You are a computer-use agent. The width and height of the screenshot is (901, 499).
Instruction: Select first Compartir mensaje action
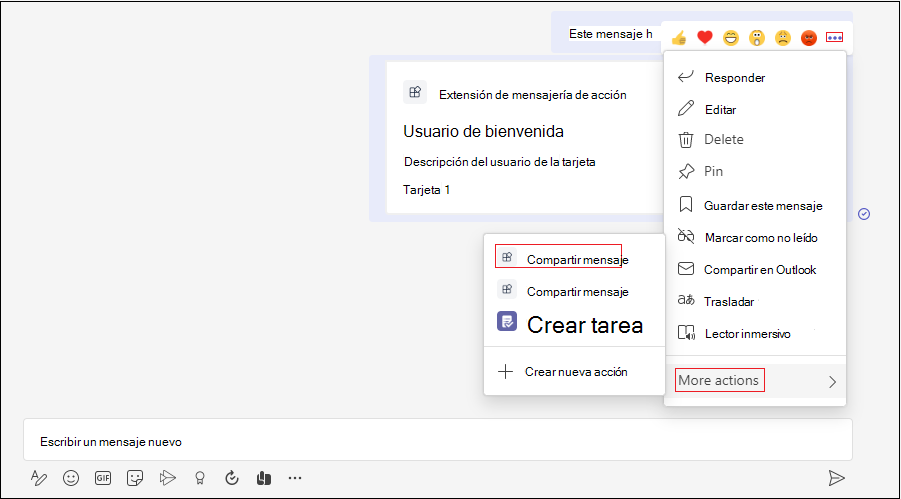574,259
